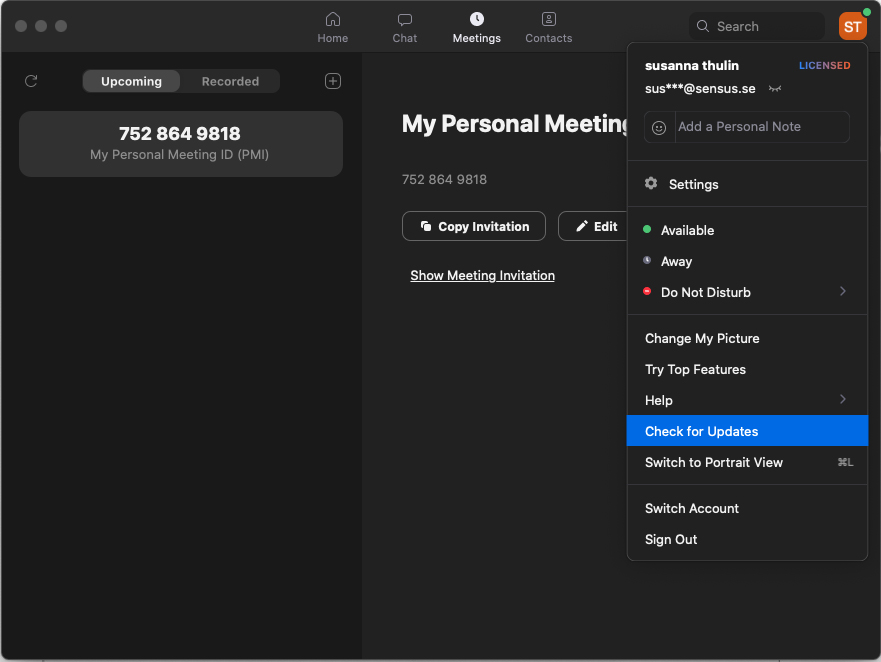881x662 pixels.
Task: Click the sus***@sensus.se email text
Action: 700,89
